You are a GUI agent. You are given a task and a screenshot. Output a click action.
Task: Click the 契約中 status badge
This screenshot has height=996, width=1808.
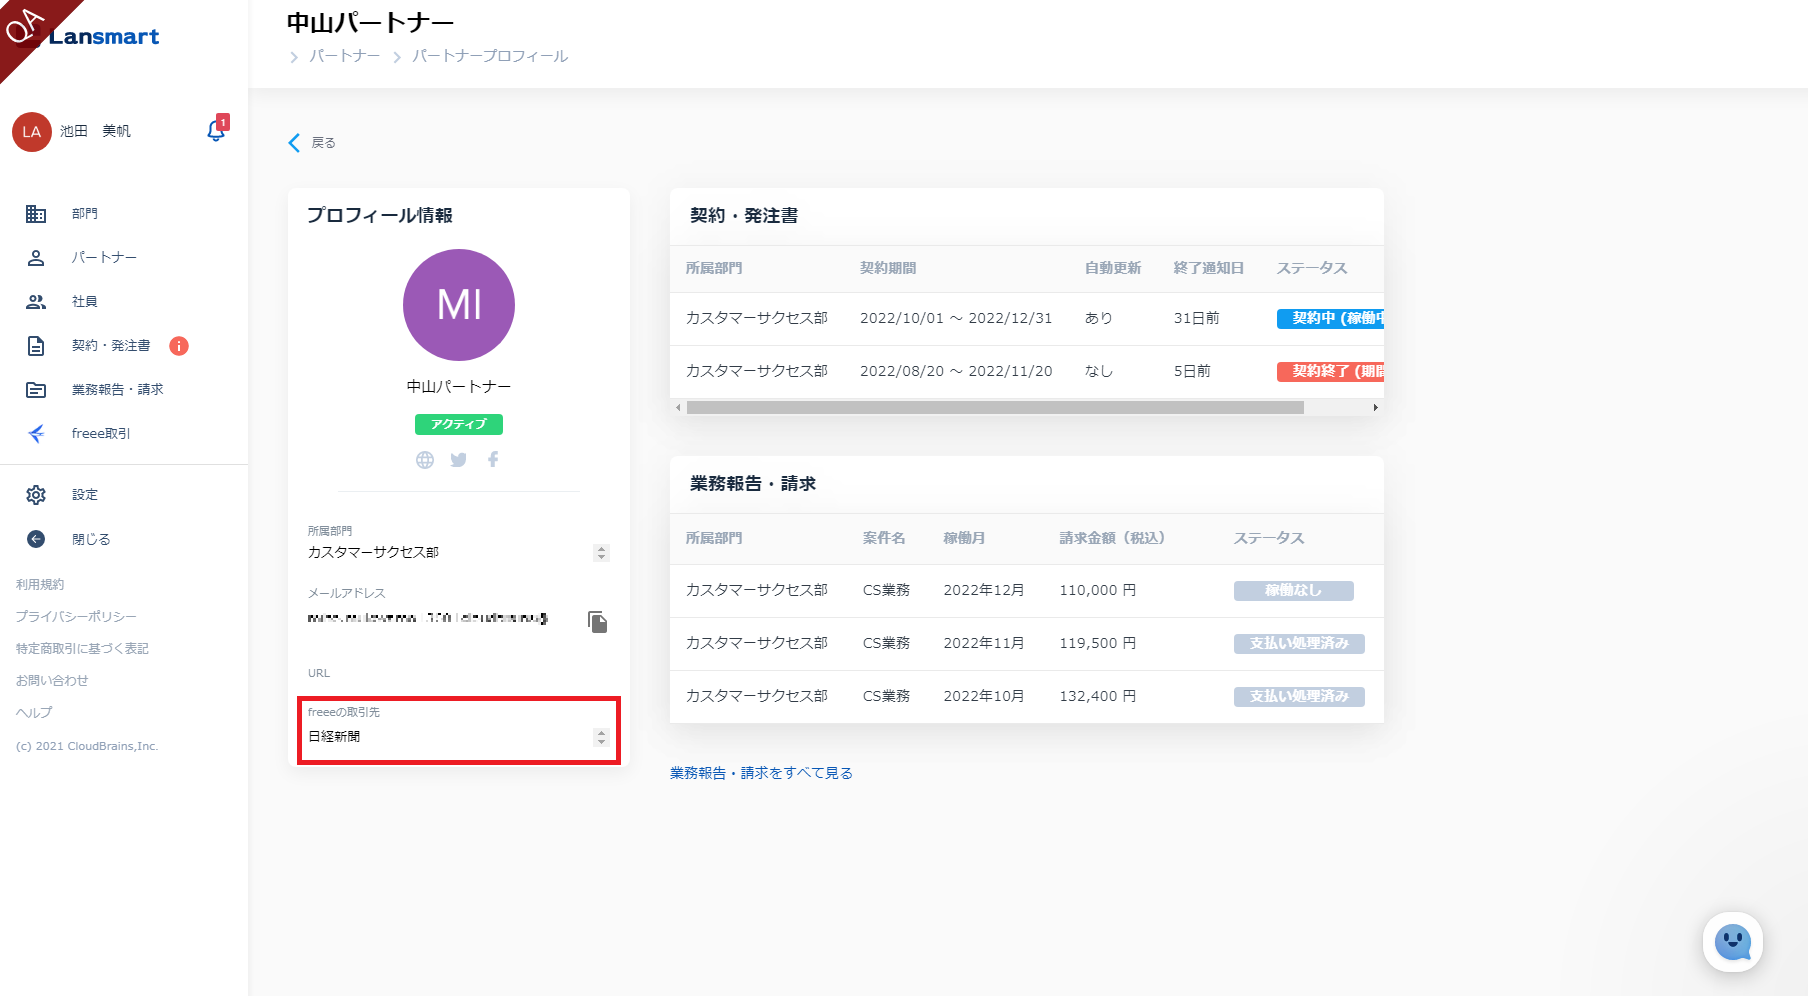[1331, 319]
